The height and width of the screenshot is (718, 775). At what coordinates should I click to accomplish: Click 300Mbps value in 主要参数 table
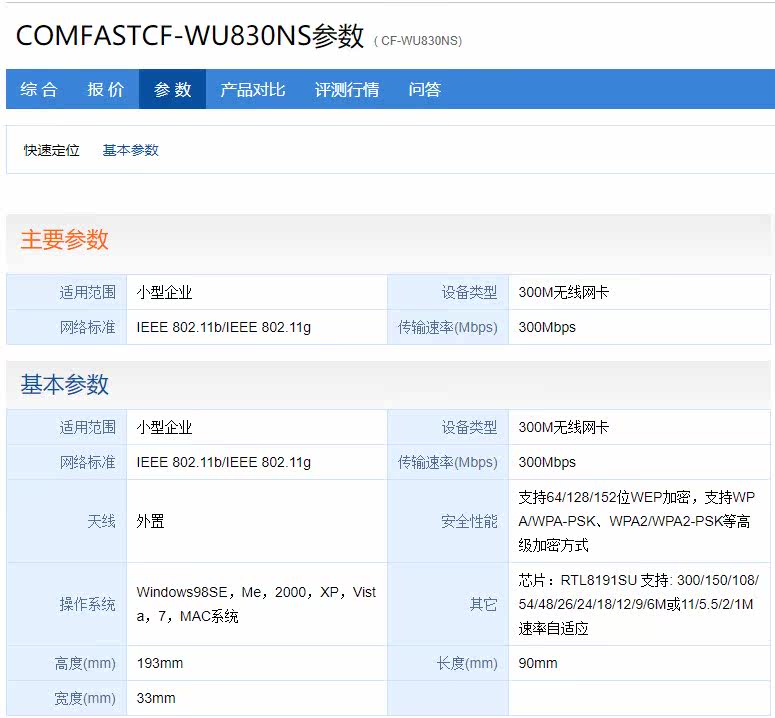pyautogui.click(x=547, y=327)
